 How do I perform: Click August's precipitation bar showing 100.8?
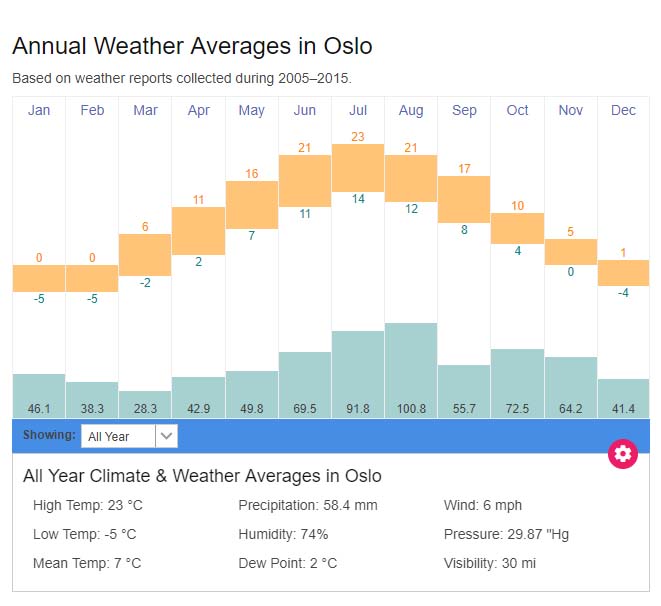411,365
